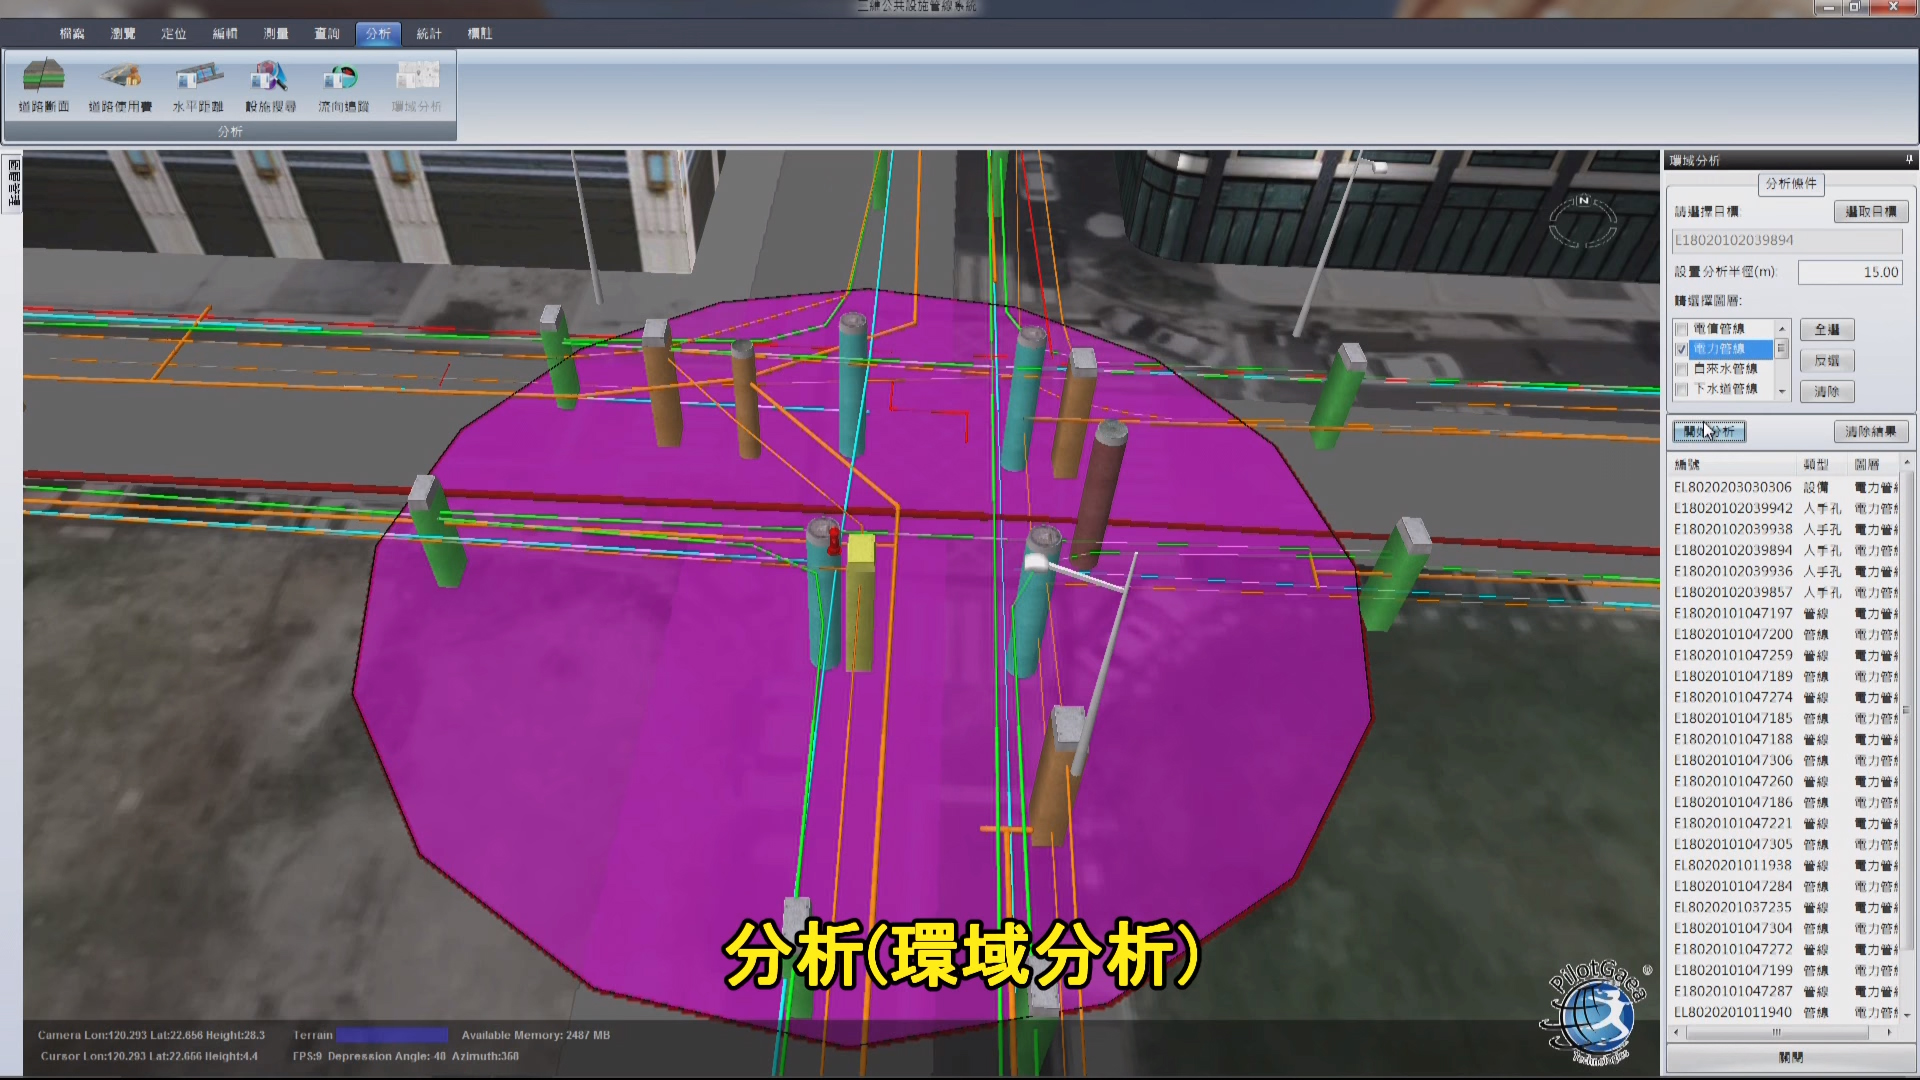Select result row L18020101047189

pos(1785,676)
